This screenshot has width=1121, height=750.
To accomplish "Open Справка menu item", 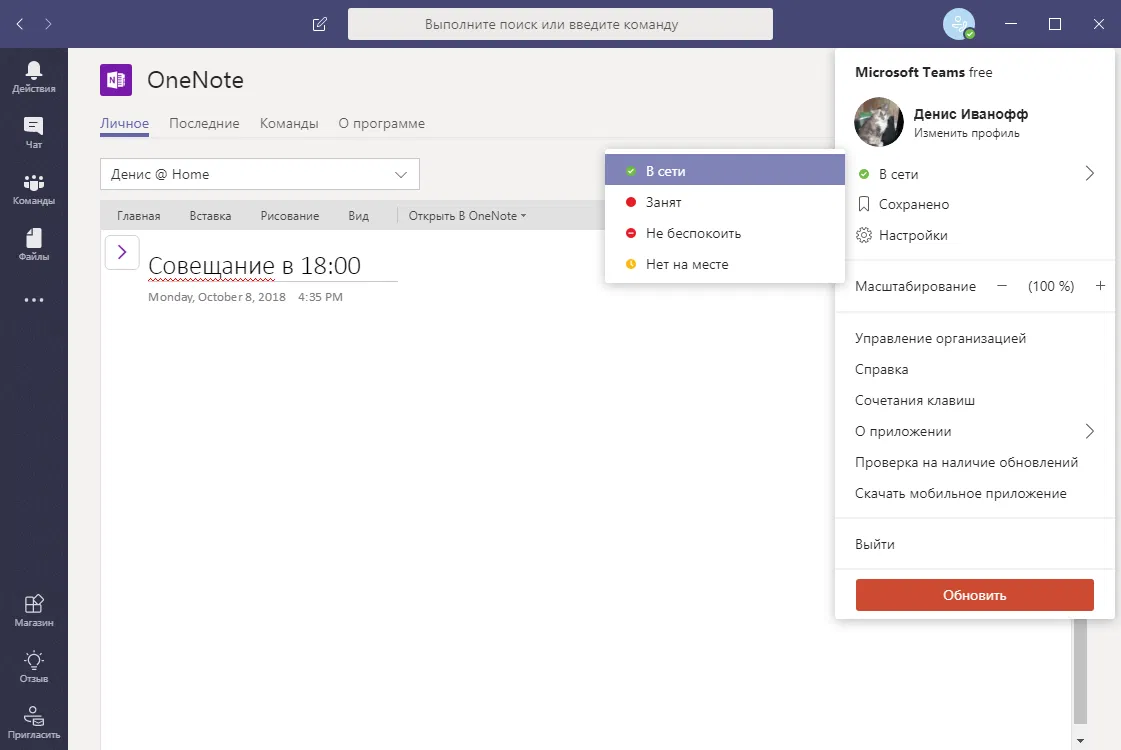I will click(882, 370).
